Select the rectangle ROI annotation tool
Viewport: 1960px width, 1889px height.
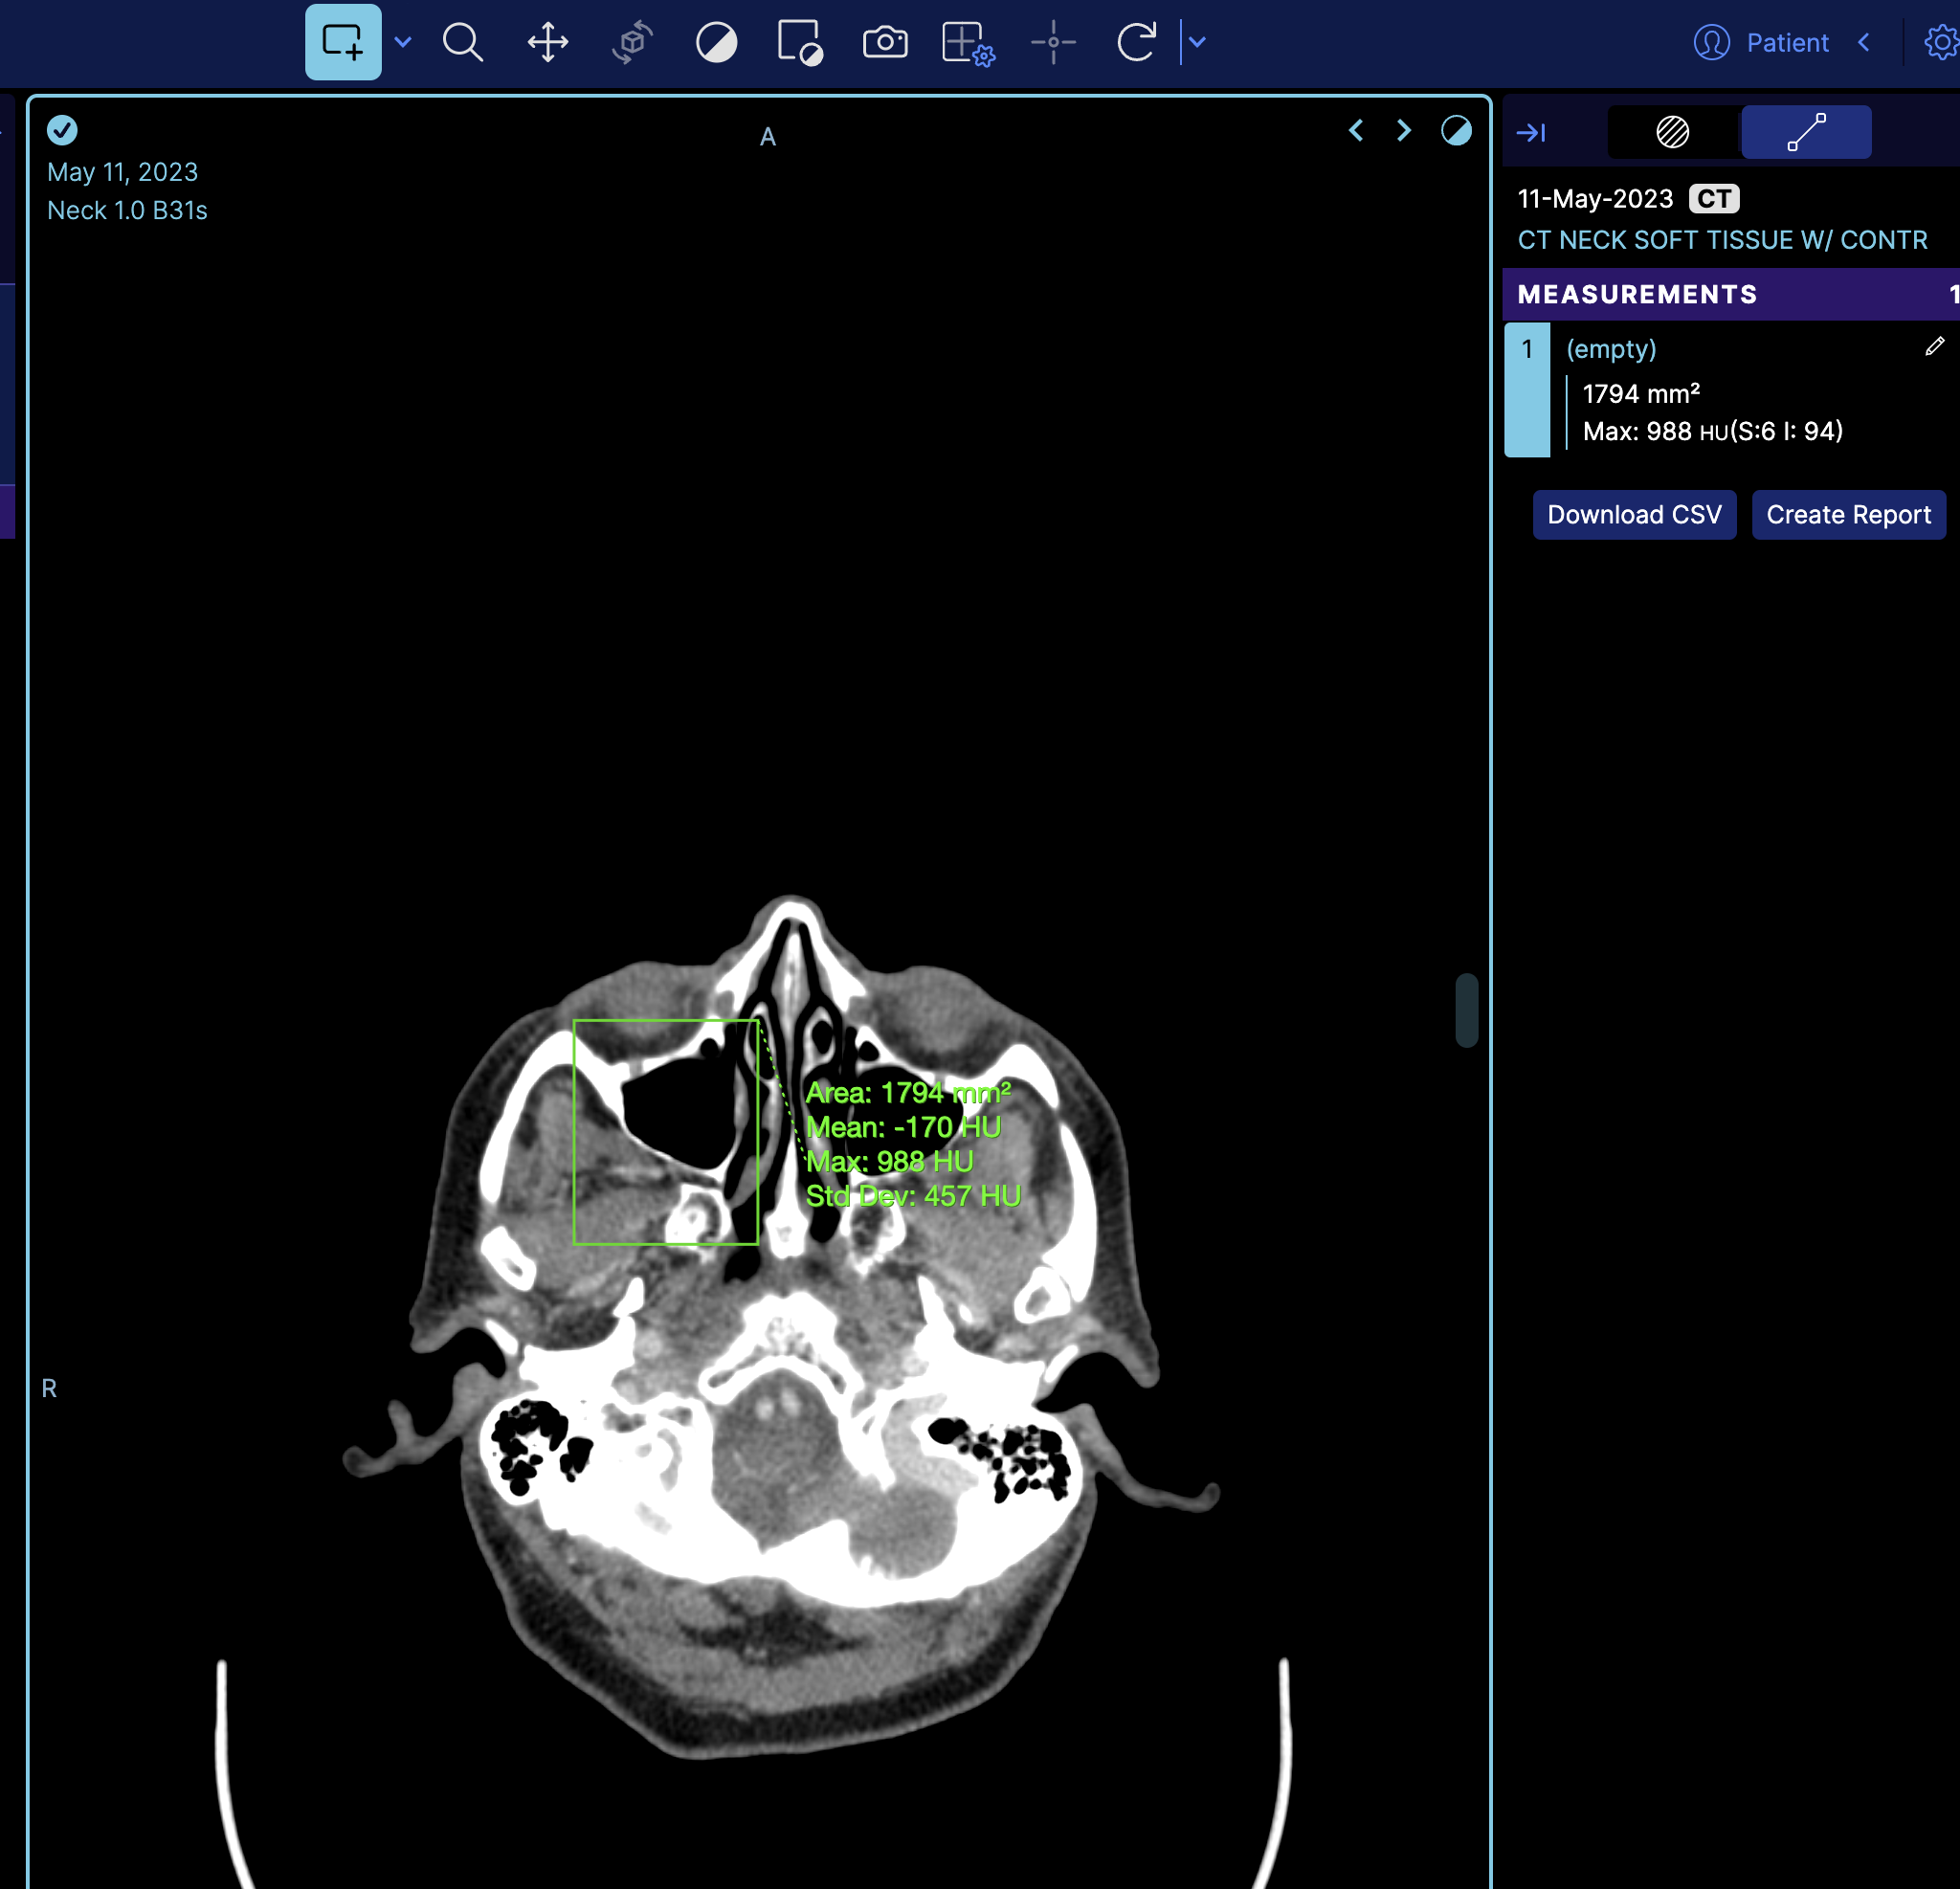pyautogui.click(x=342, y=42)
